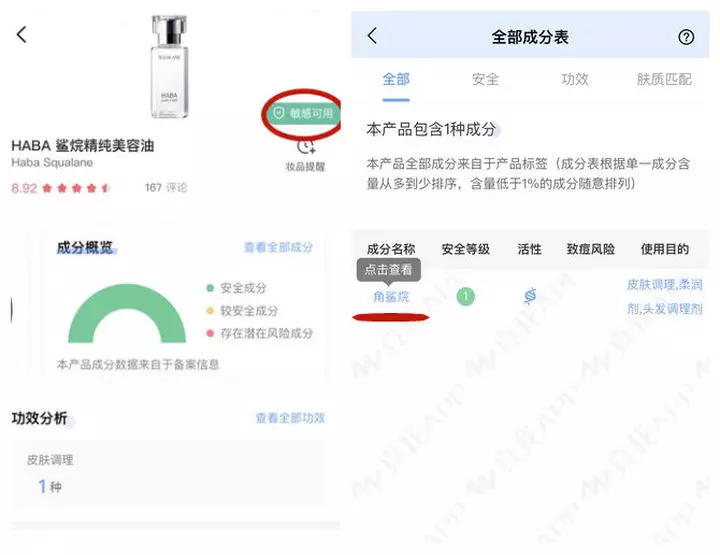Viewport: 720px width, 555px height.
Task: Open the help question mark icon
Action: [x=686, y=37]
